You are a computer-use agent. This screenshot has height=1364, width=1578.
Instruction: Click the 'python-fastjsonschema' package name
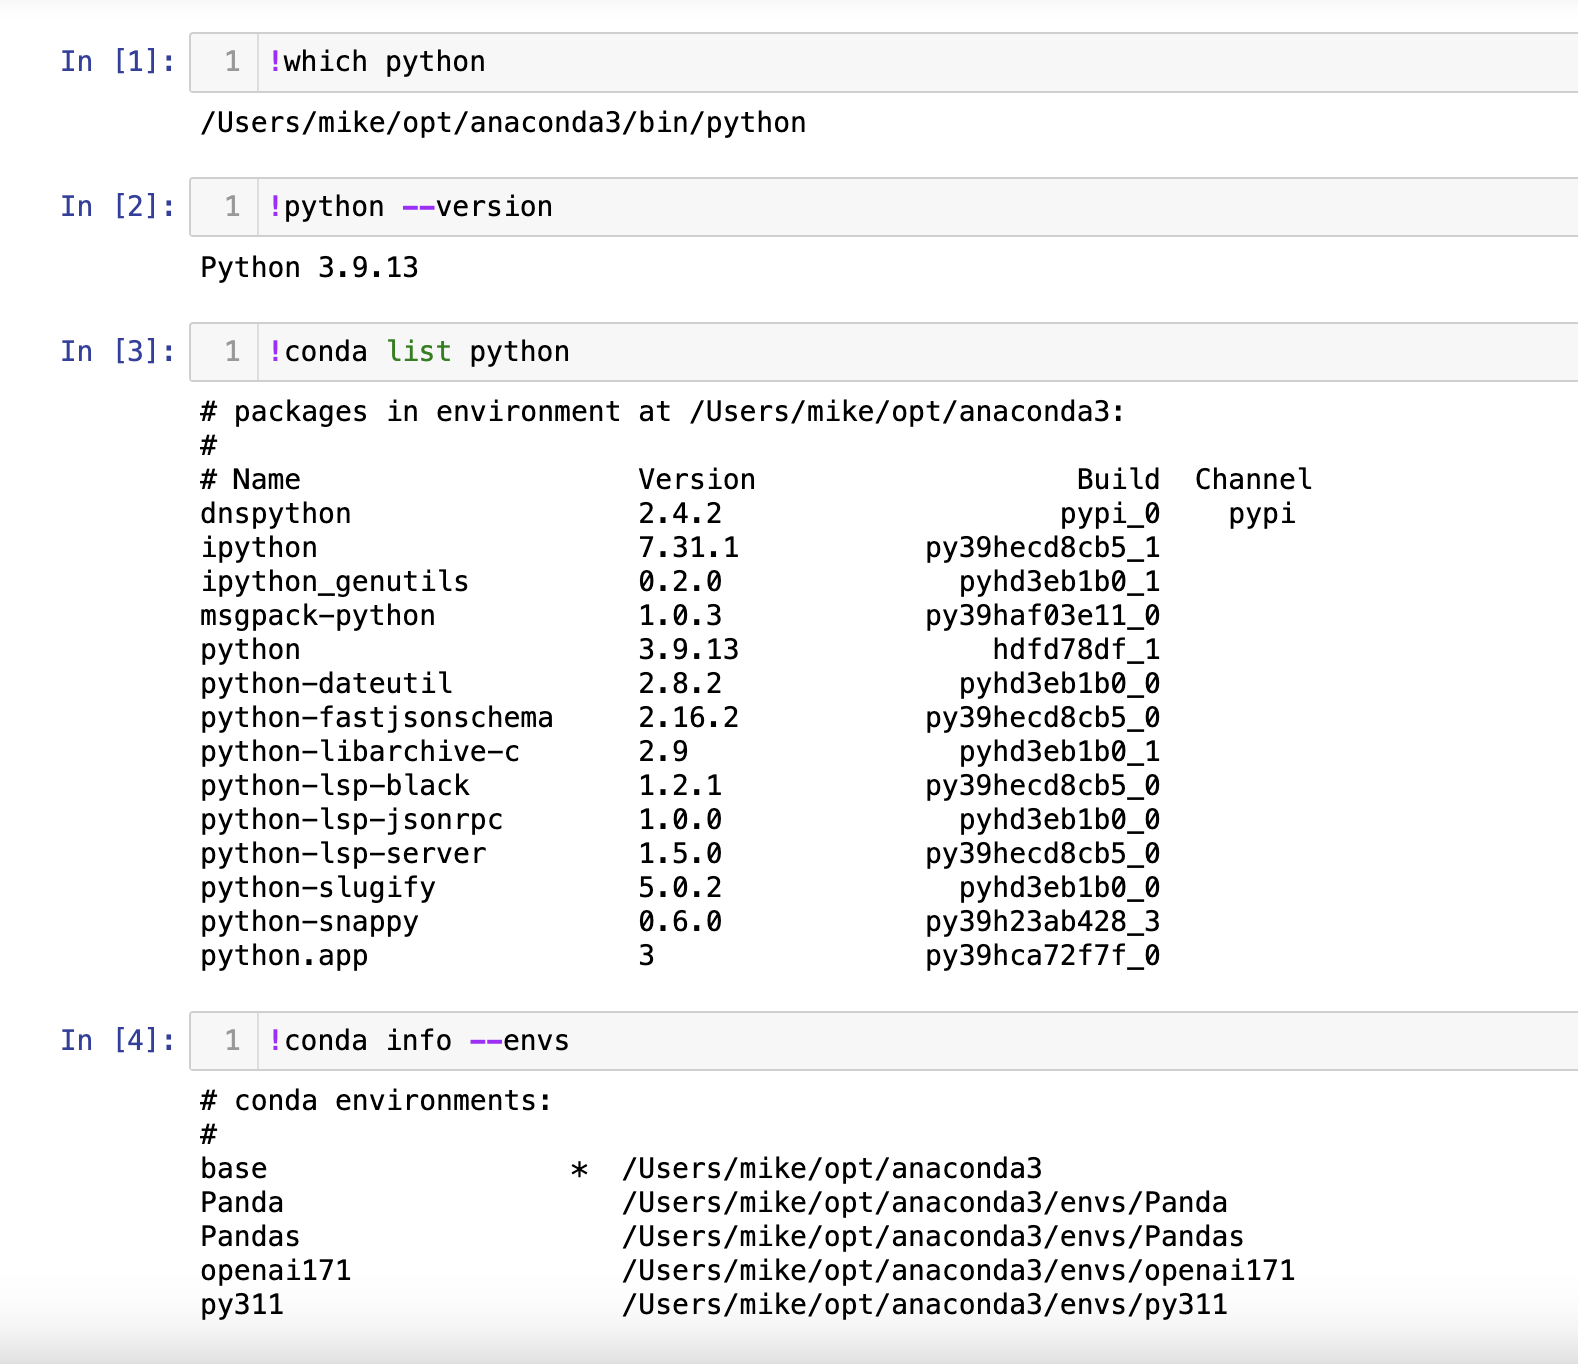coord(377,718)
